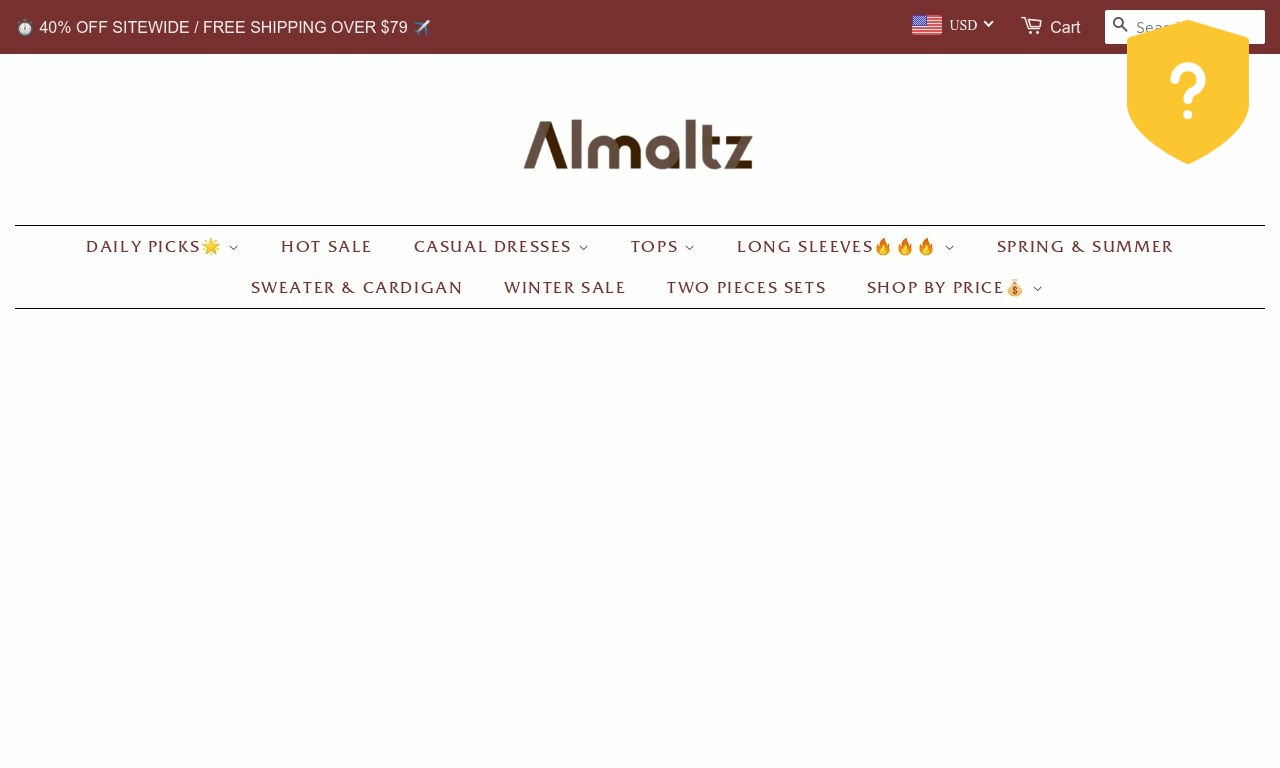Expand the Tops menu chevron
Screen dimensions: 1280x768
pos(690,248)
